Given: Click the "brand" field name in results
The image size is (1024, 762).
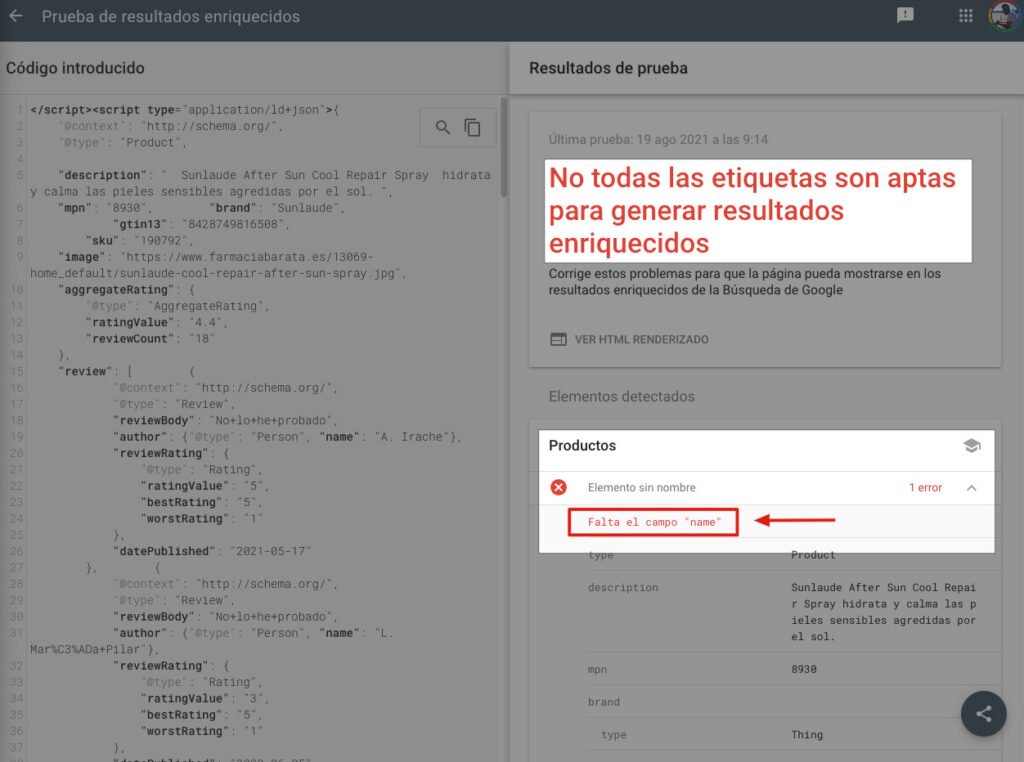Looking at the screenshot, I should pos(603,702).
